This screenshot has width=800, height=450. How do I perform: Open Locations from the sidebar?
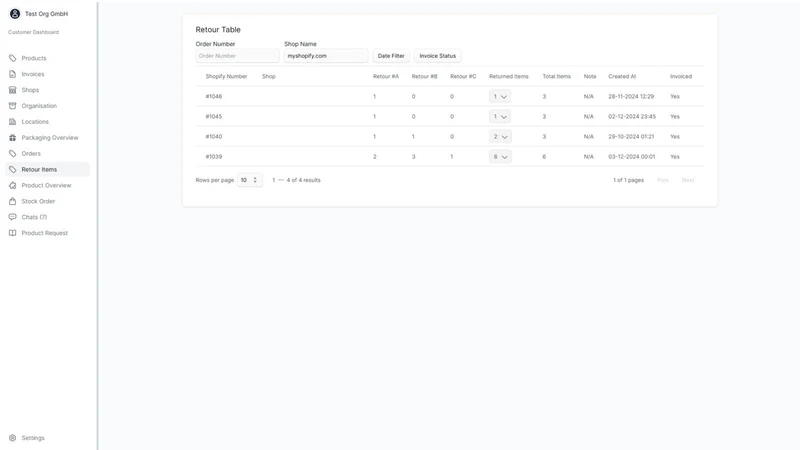(x=47, y=121)
